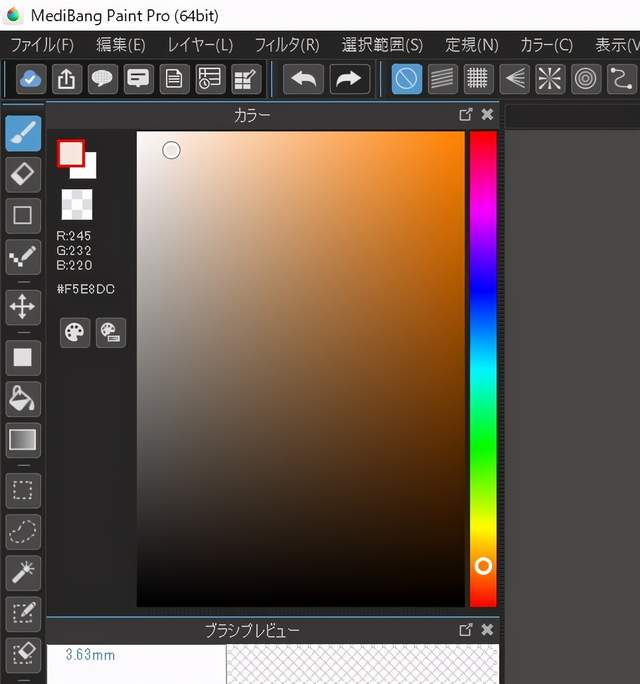The height and width of the screenshot is (684, 640).
Task: Select the Select Eraser tool
Action: pos(23,654)
